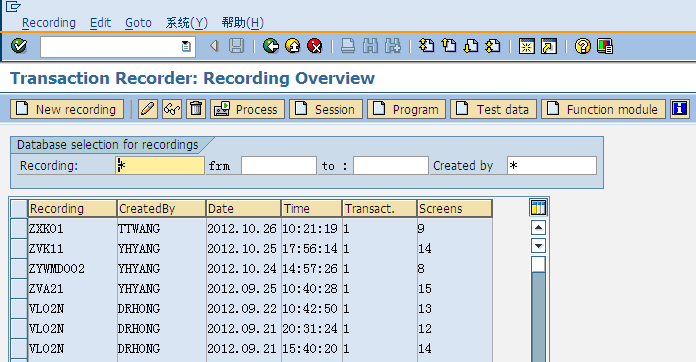Click the Recording column header
The width and height of the screenshot is (696, 362).
[x=72, y=209]
